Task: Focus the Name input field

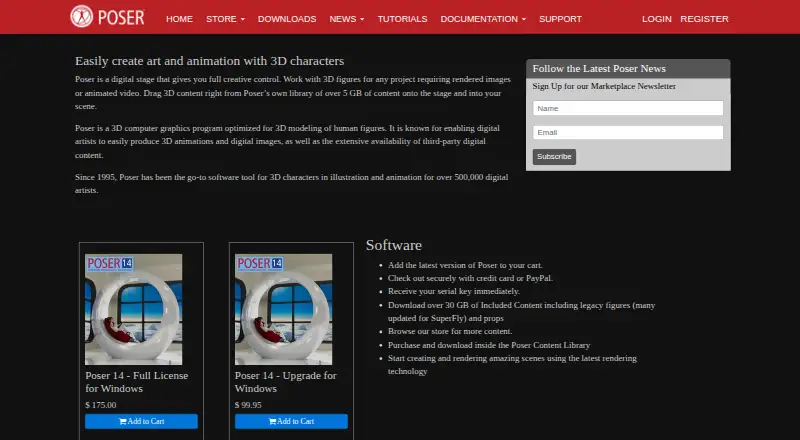Action: [628, 108]
